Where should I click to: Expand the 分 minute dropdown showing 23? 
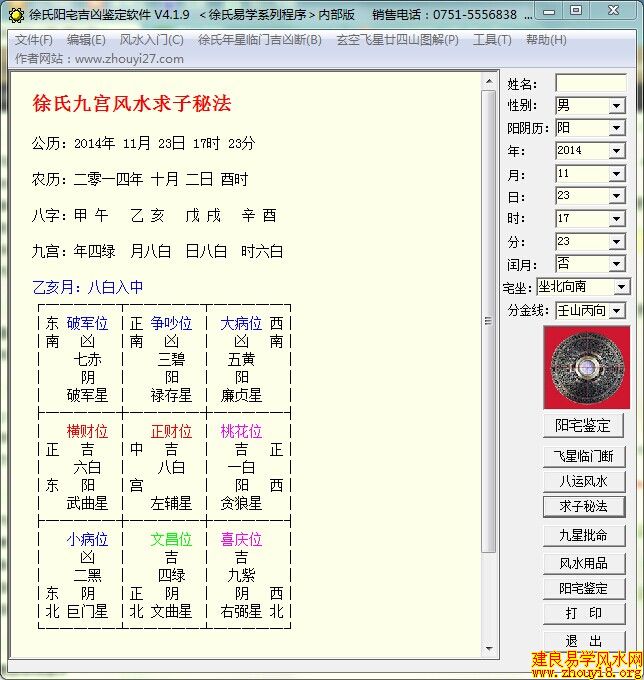[x=616, y=242]
